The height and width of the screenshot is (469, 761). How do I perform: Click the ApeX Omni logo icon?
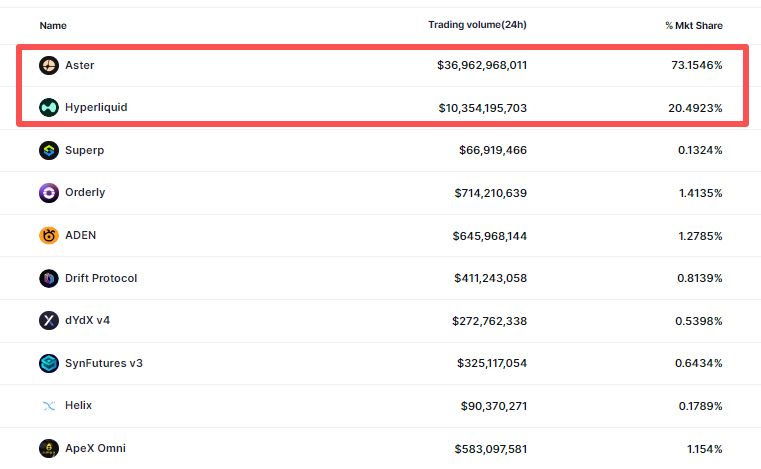coord(49,448)
